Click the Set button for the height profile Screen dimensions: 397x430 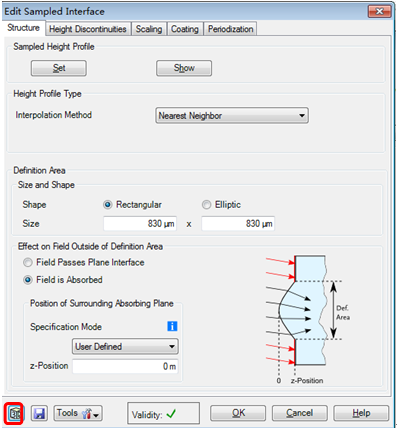(59, 68)
